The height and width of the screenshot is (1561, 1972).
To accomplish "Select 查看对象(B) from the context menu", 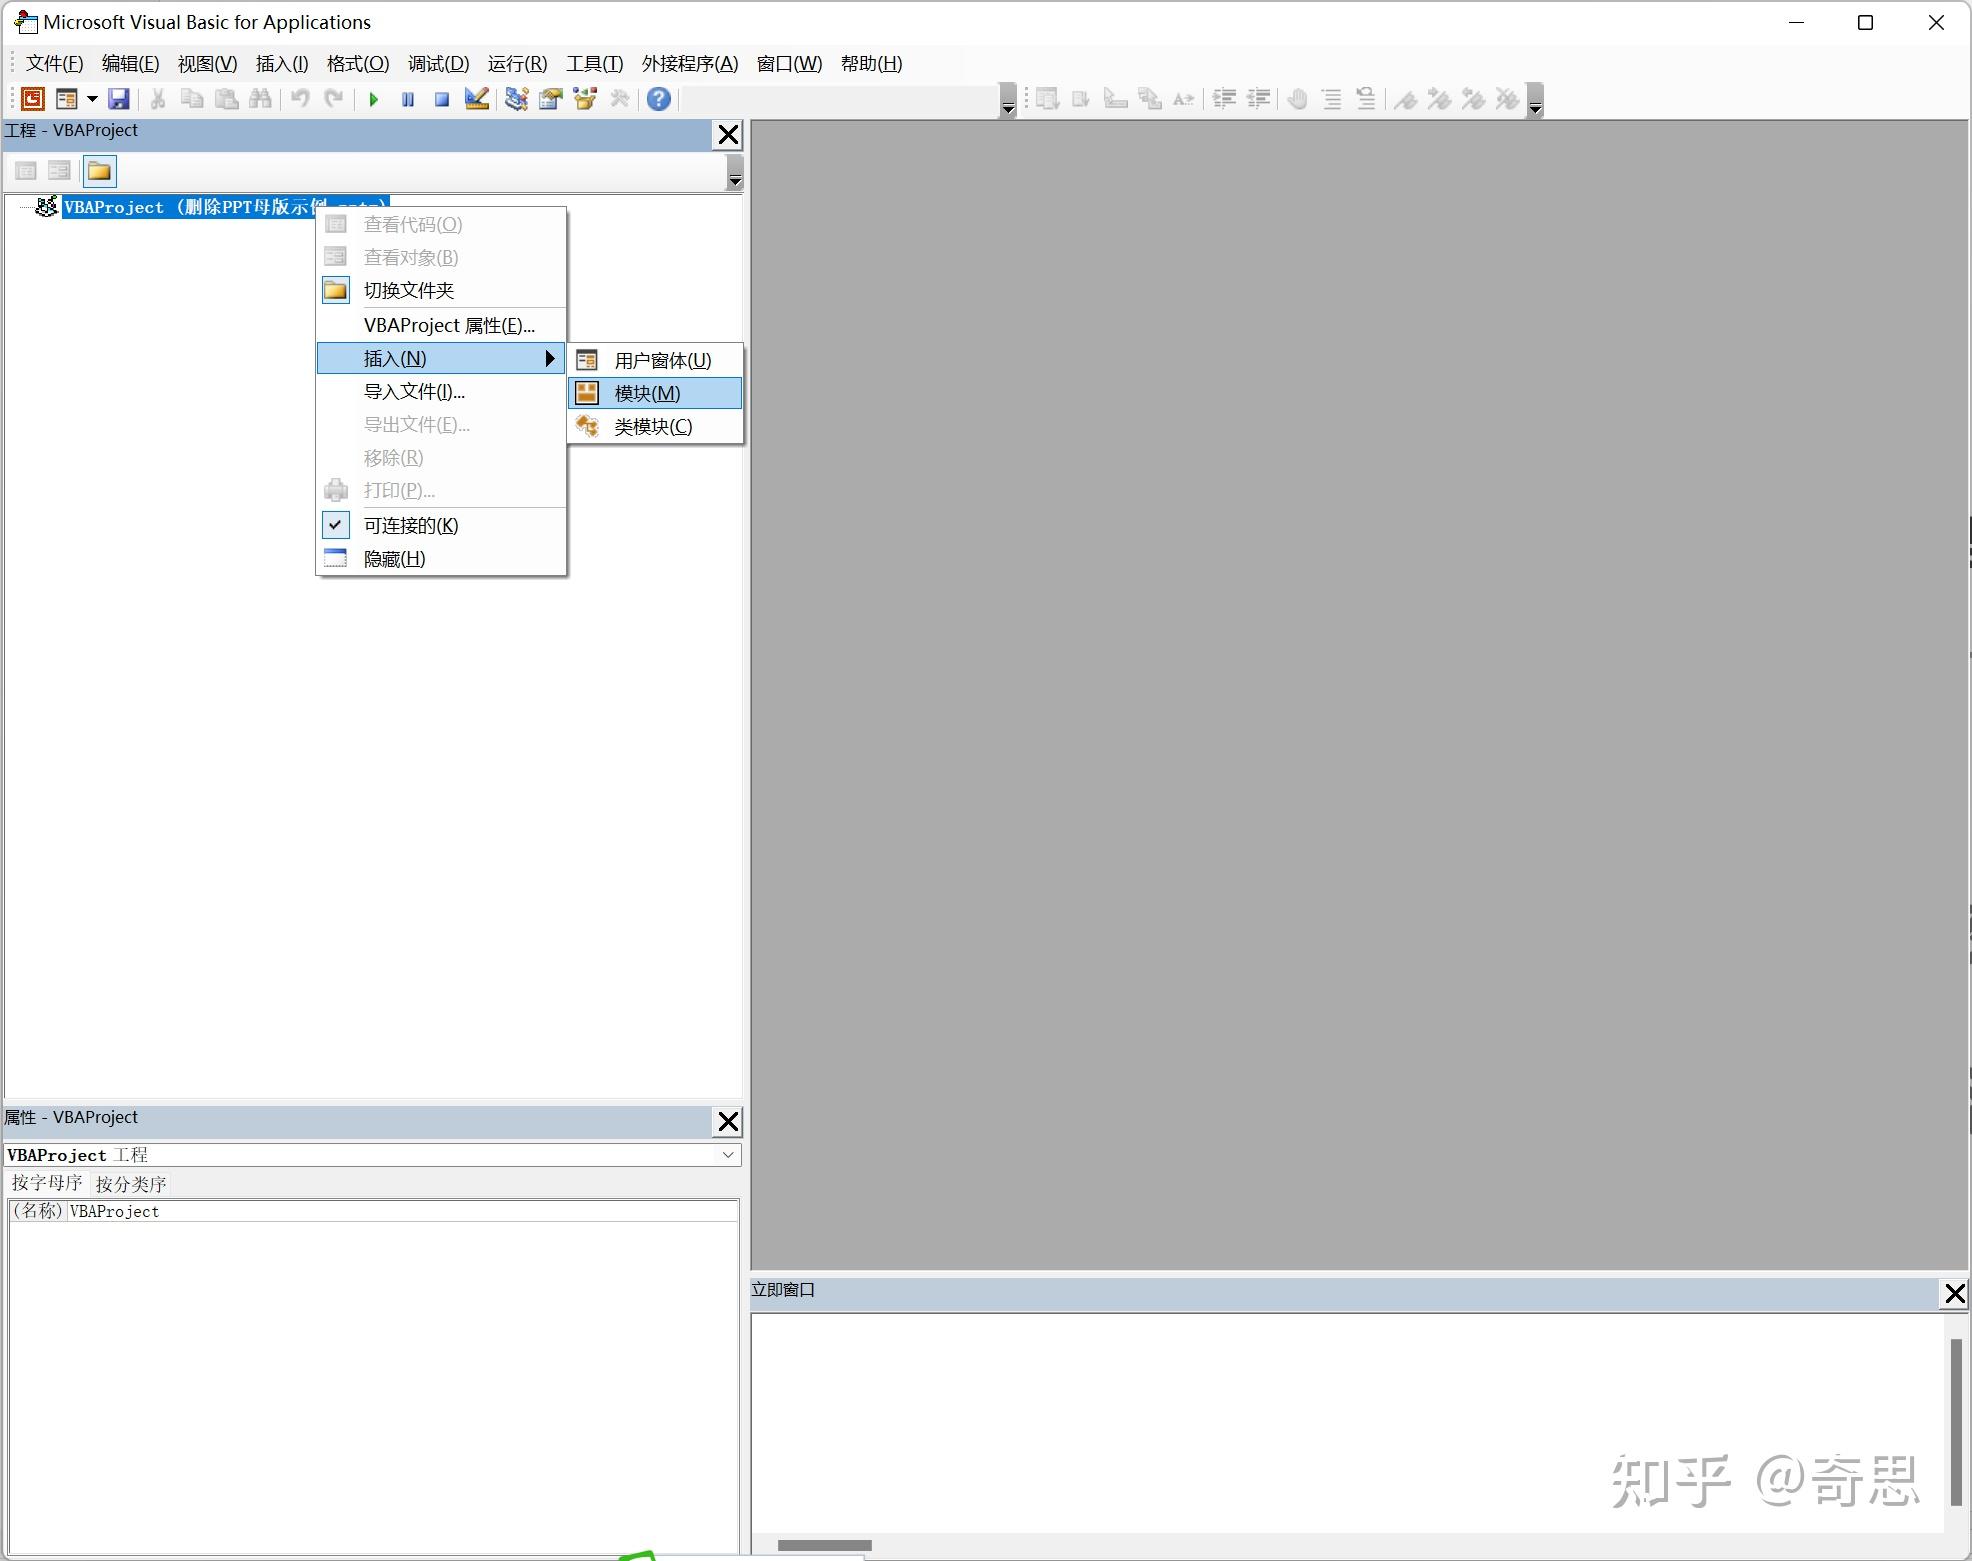I will pos(410,257).
